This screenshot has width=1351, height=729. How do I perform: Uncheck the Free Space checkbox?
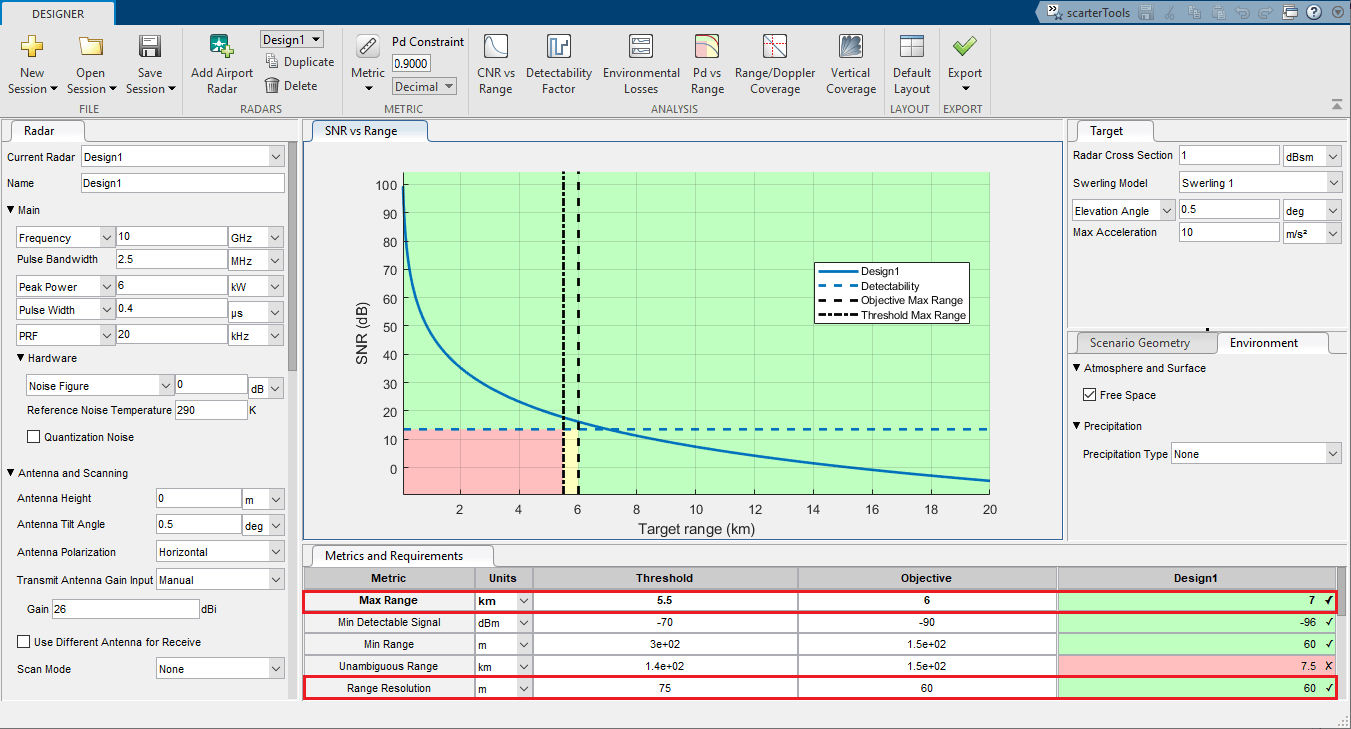1090,395
